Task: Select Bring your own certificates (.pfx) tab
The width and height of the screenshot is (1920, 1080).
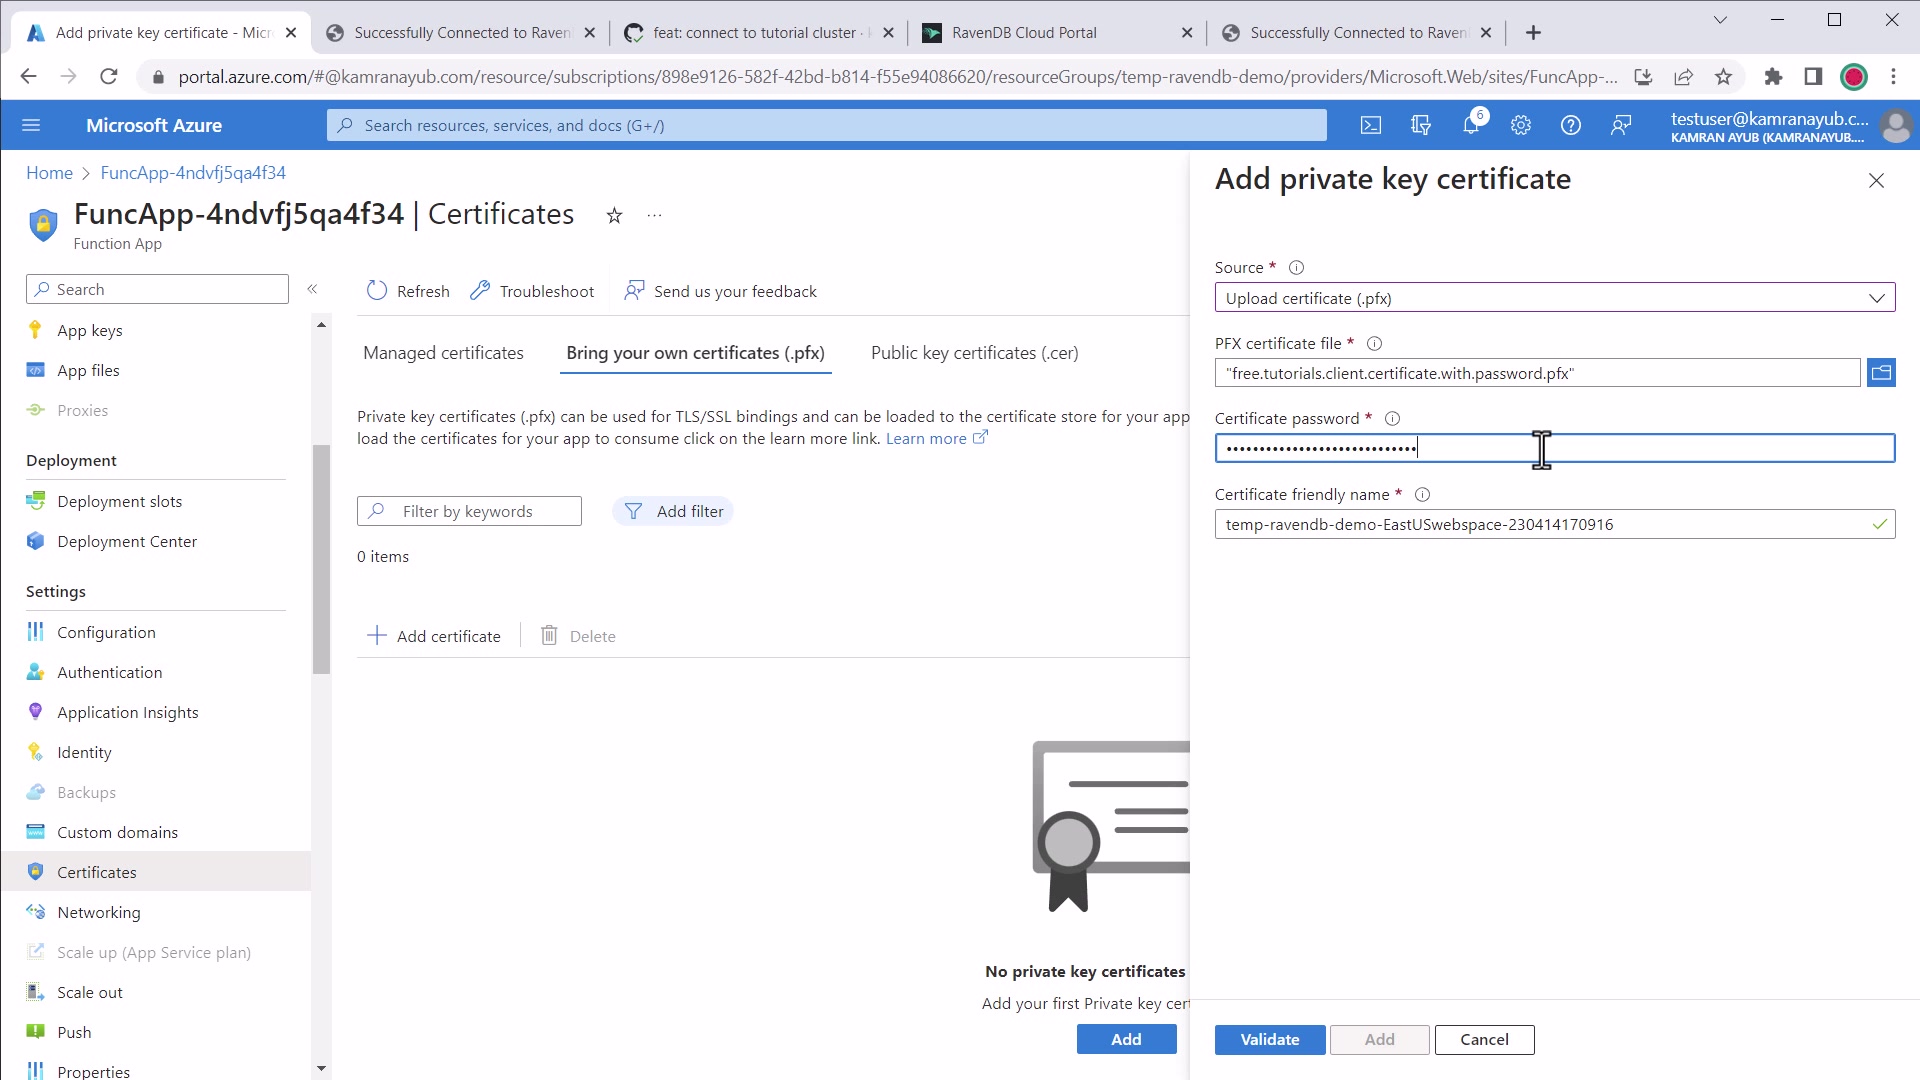Action: 695,353
